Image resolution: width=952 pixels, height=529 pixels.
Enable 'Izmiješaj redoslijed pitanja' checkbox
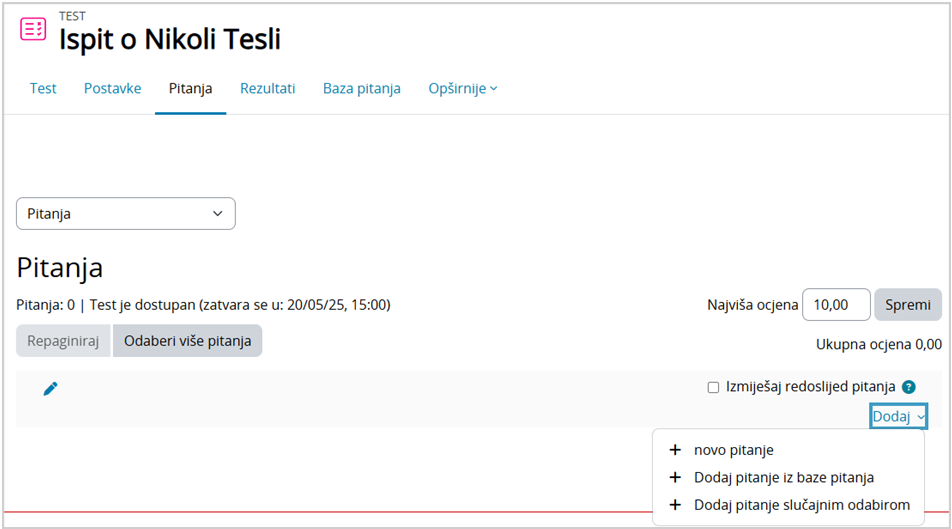tap(713, 387)
